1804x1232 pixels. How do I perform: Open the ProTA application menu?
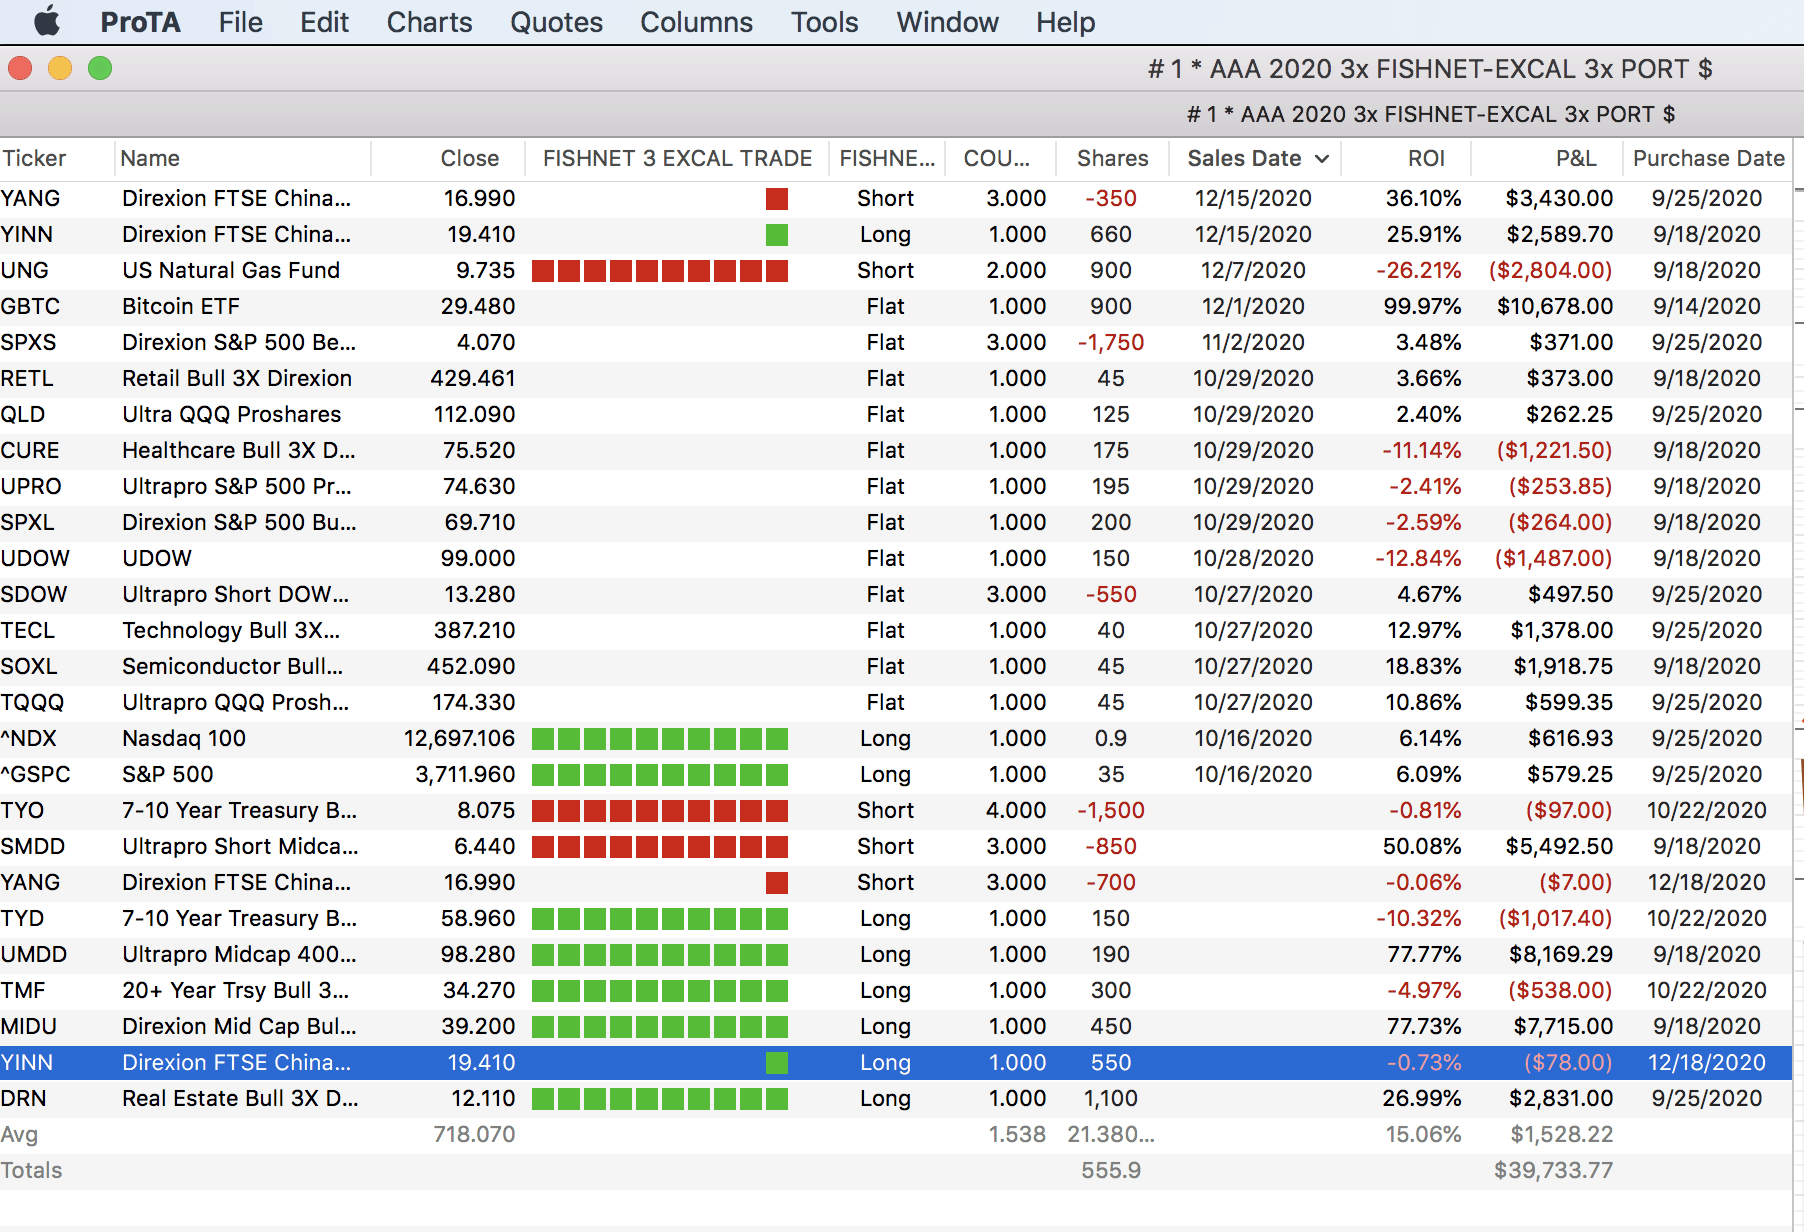coord(140,22)
